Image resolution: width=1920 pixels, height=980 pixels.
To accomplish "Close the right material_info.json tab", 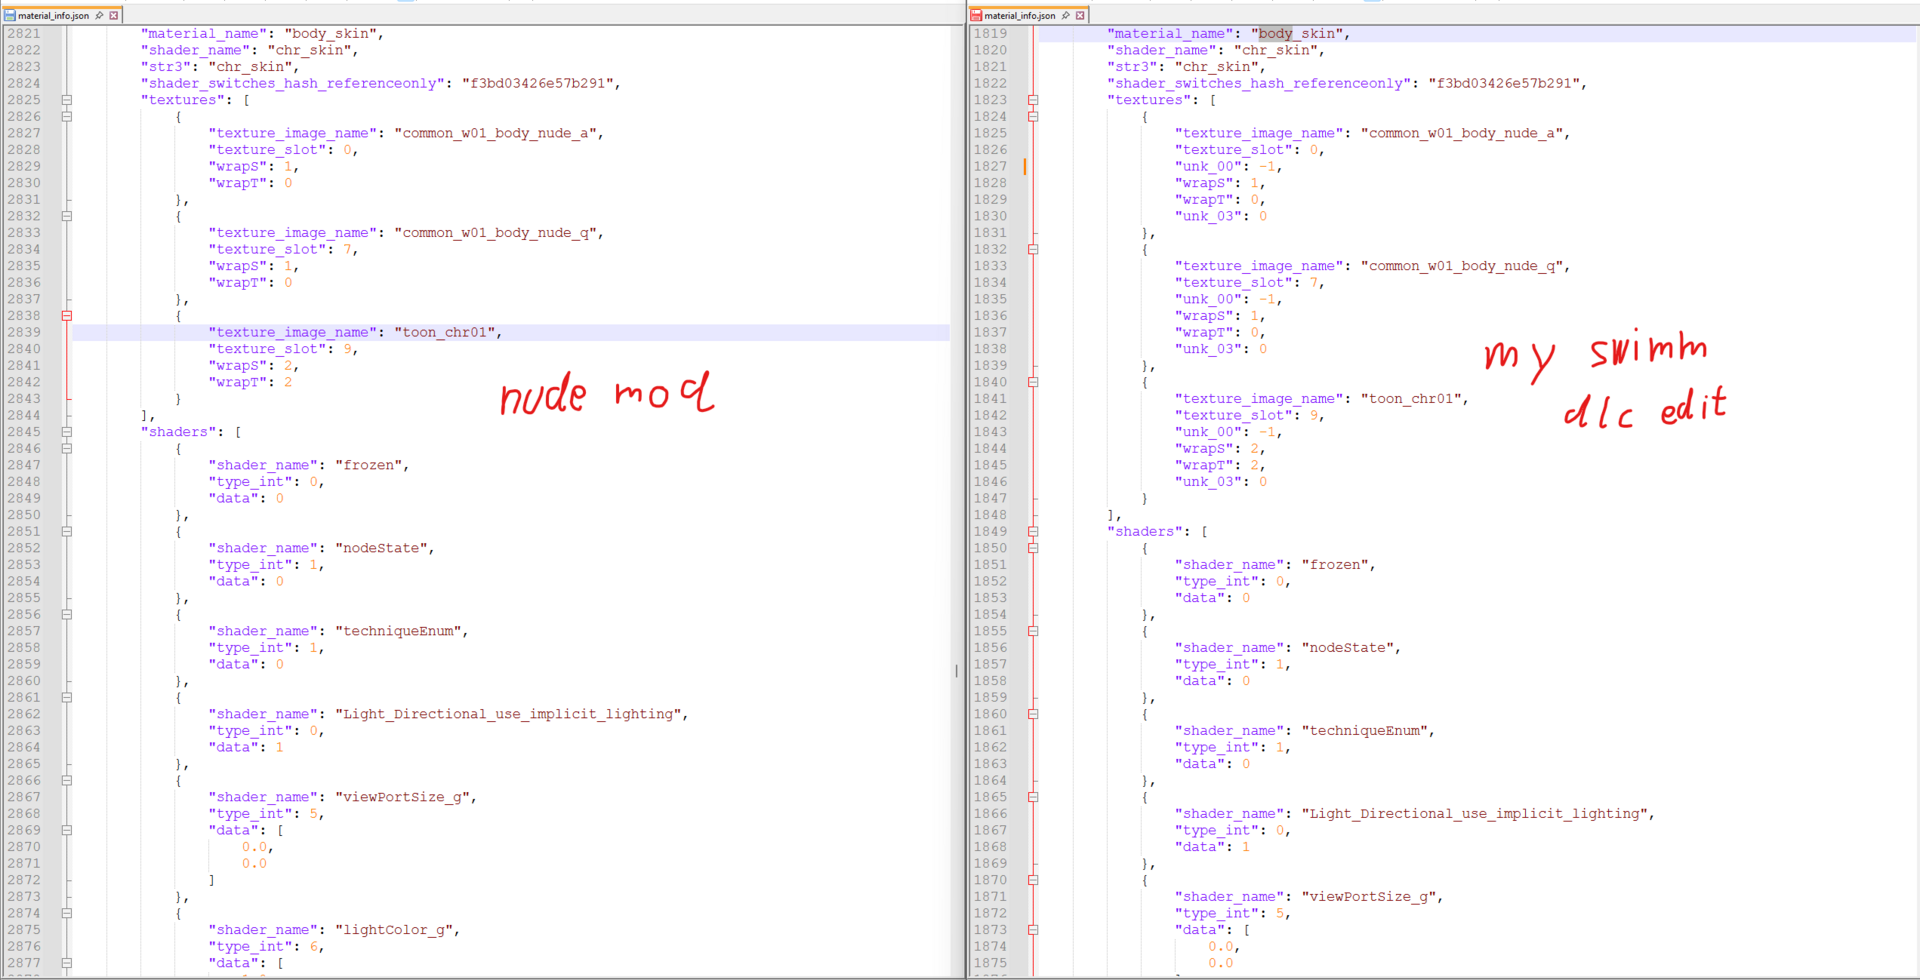I will click(1080, 15).
